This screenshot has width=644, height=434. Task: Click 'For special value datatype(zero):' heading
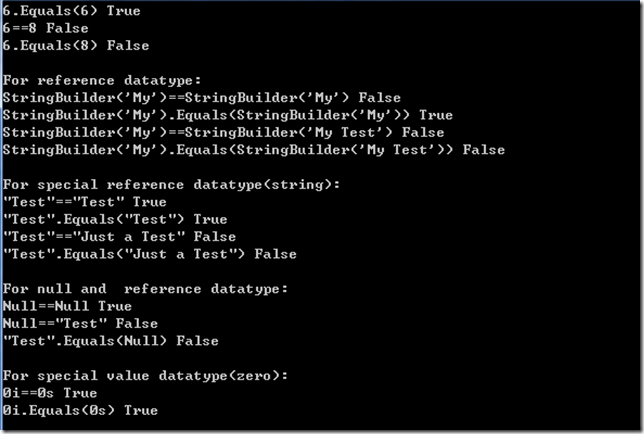(x=145, y=376)
